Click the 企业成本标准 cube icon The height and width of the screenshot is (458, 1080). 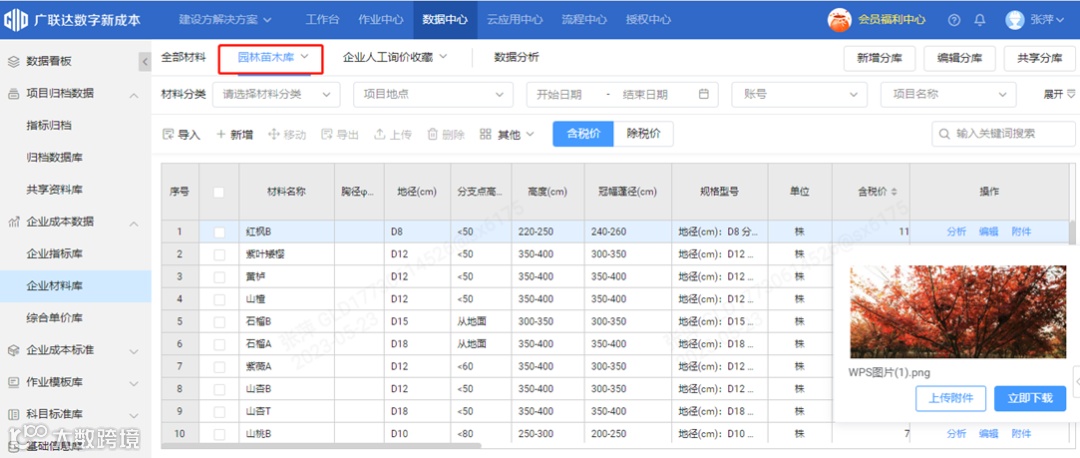(14, 350)
